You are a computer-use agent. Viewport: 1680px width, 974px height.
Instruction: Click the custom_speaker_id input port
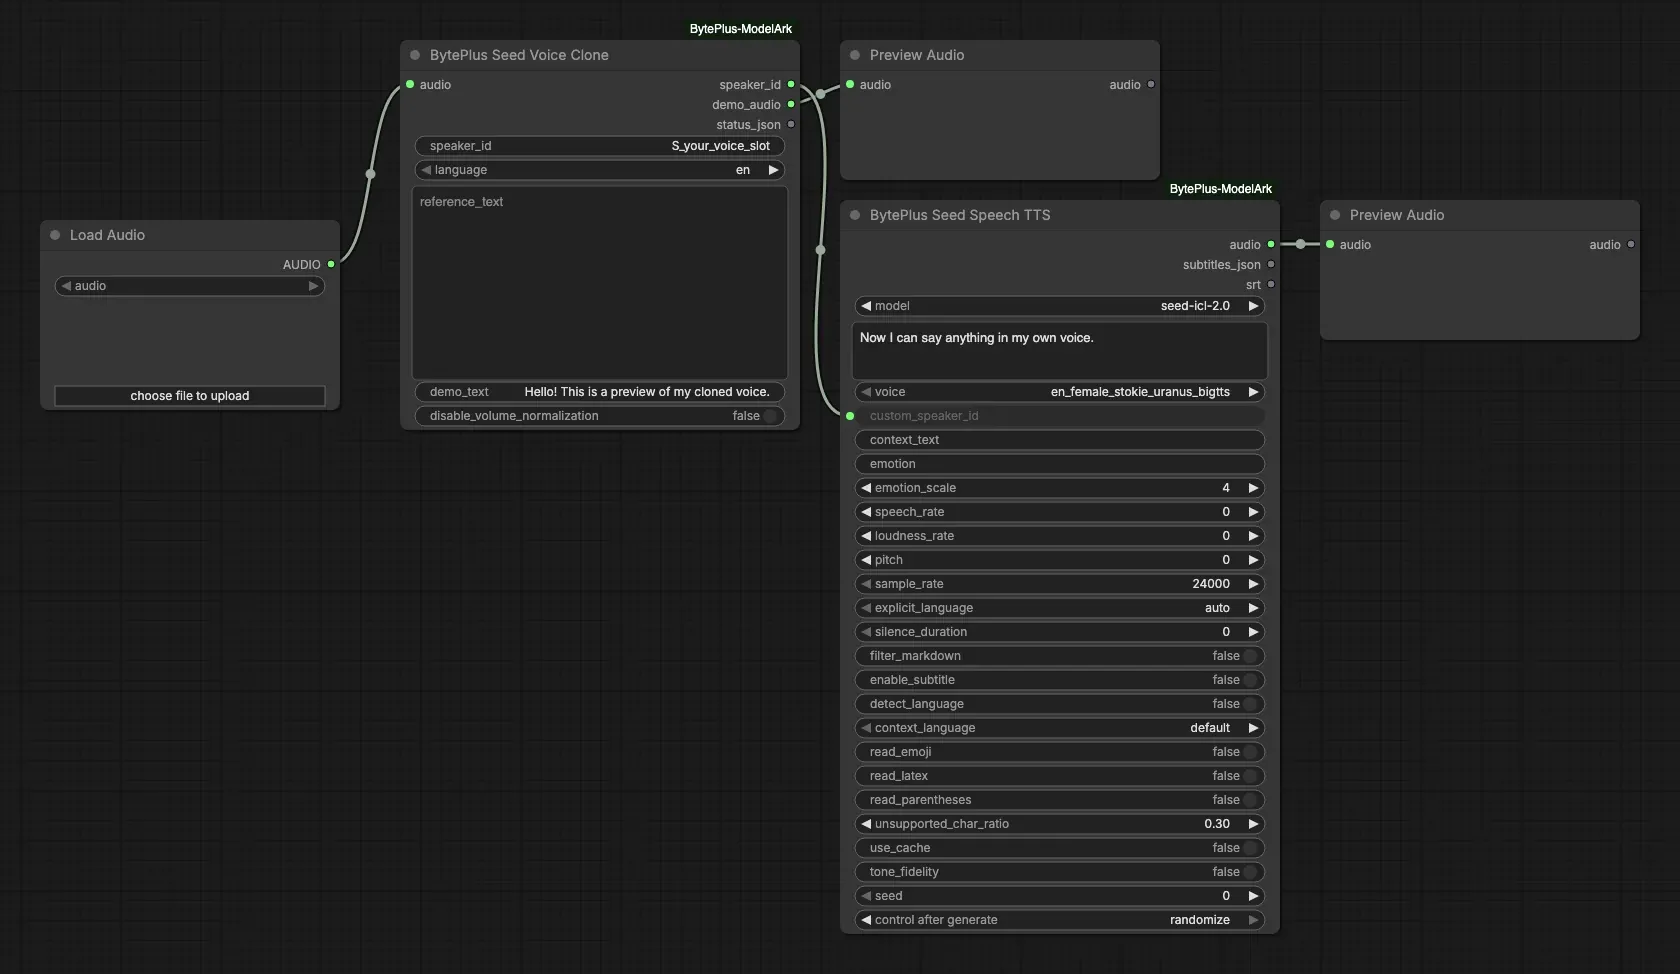pyautogui.click(x=850, y=416)
